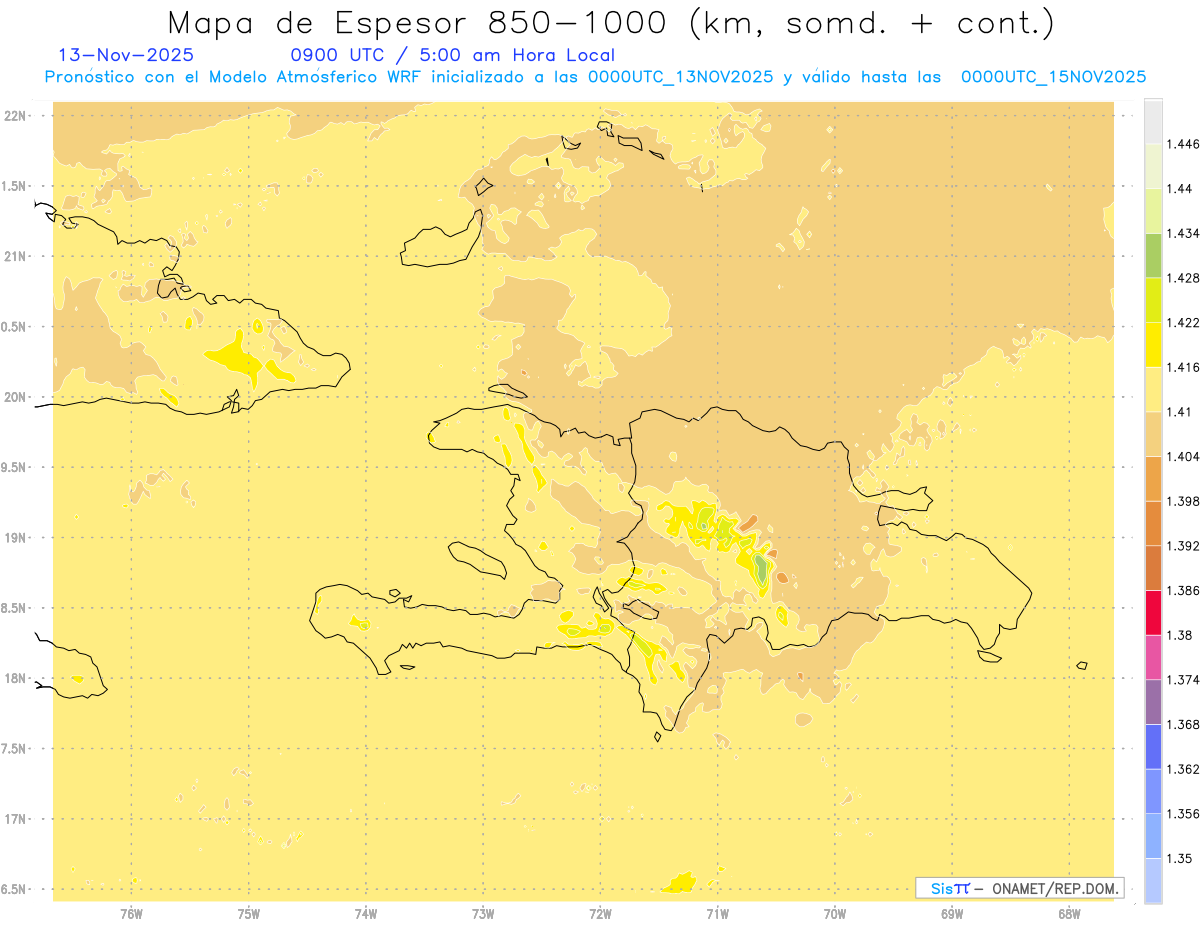Click the color scale value '1.44'
Viewport: 1200px width, 927px height.
click(x=1179, y=188)
